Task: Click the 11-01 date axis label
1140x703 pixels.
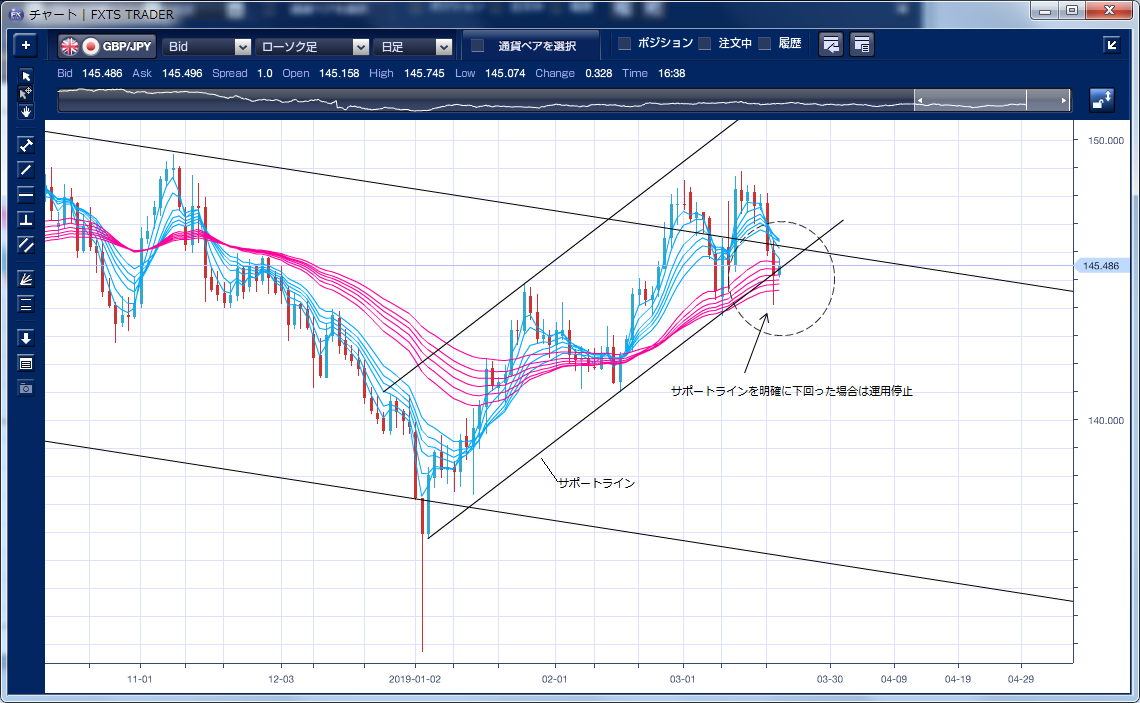Action: [x=140, y=679]
